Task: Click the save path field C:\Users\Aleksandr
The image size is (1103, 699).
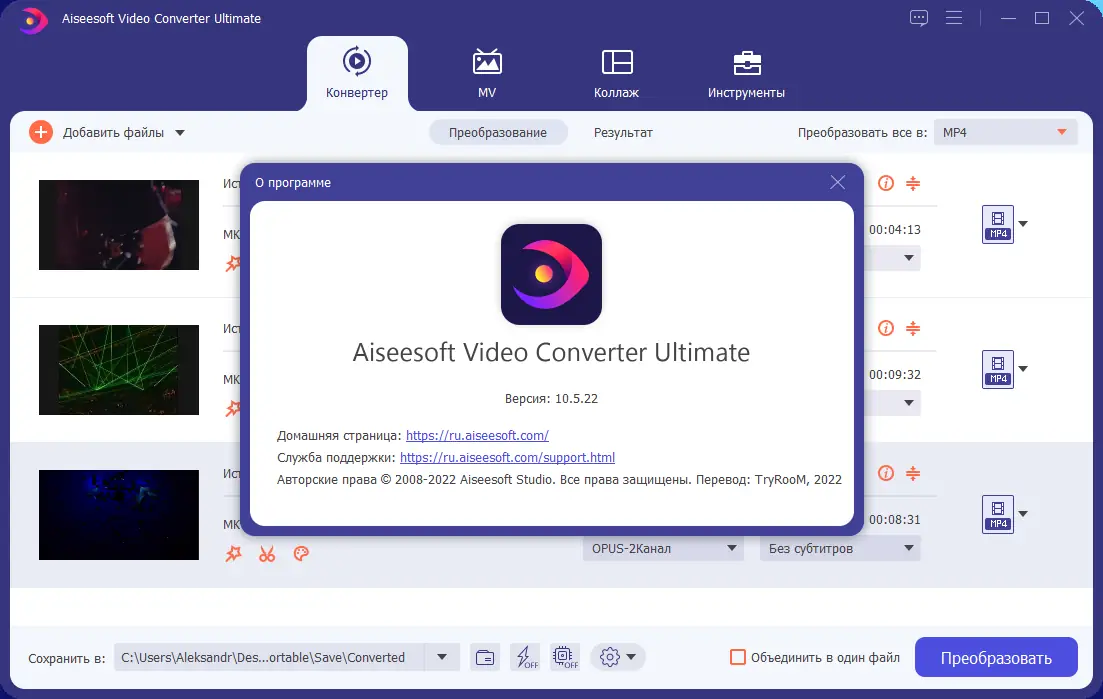Action: coord(269,658)
